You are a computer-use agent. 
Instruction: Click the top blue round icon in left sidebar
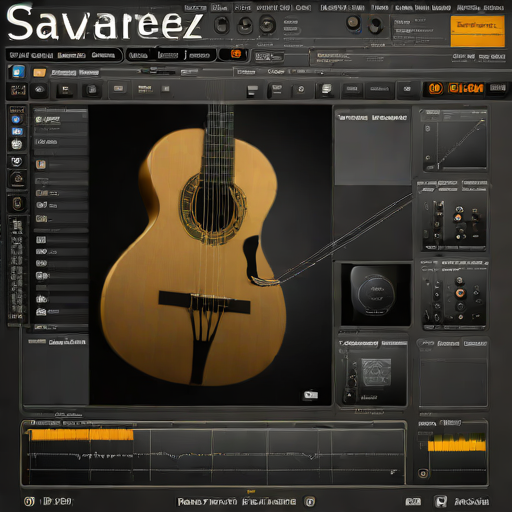click(16, 119)
